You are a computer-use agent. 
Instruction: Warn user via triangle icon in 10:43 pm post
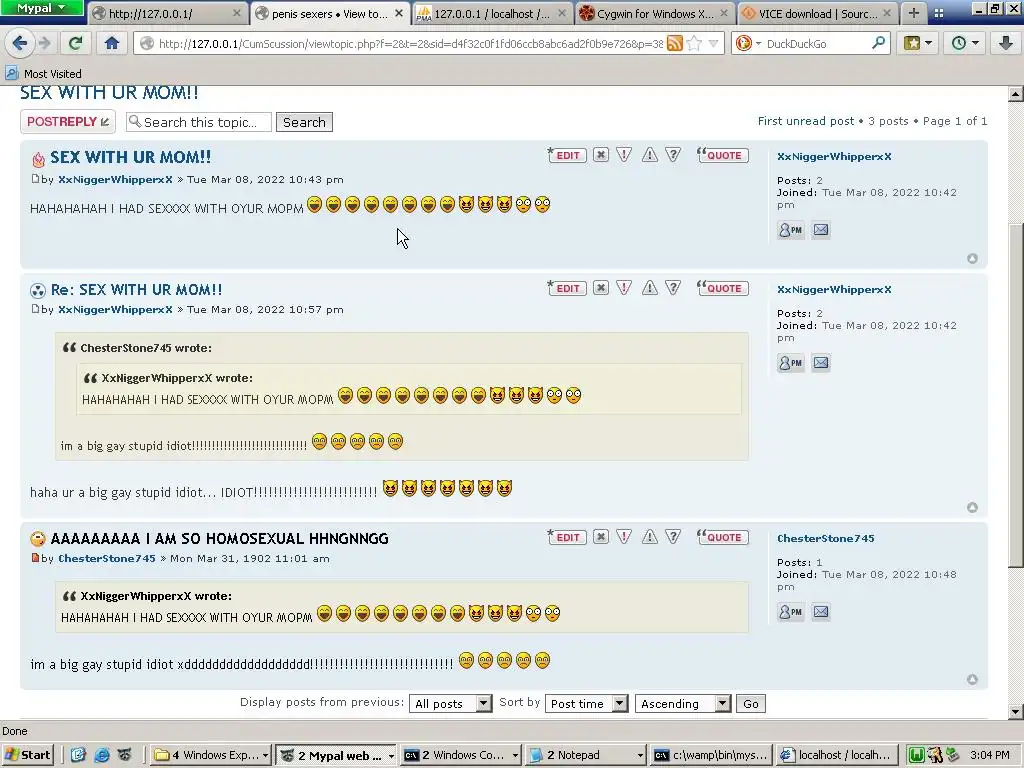coord(649,155)
